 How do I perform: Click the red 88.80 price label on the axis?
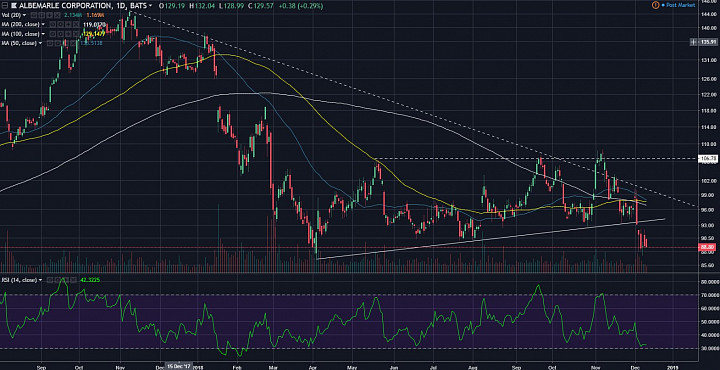708,247
